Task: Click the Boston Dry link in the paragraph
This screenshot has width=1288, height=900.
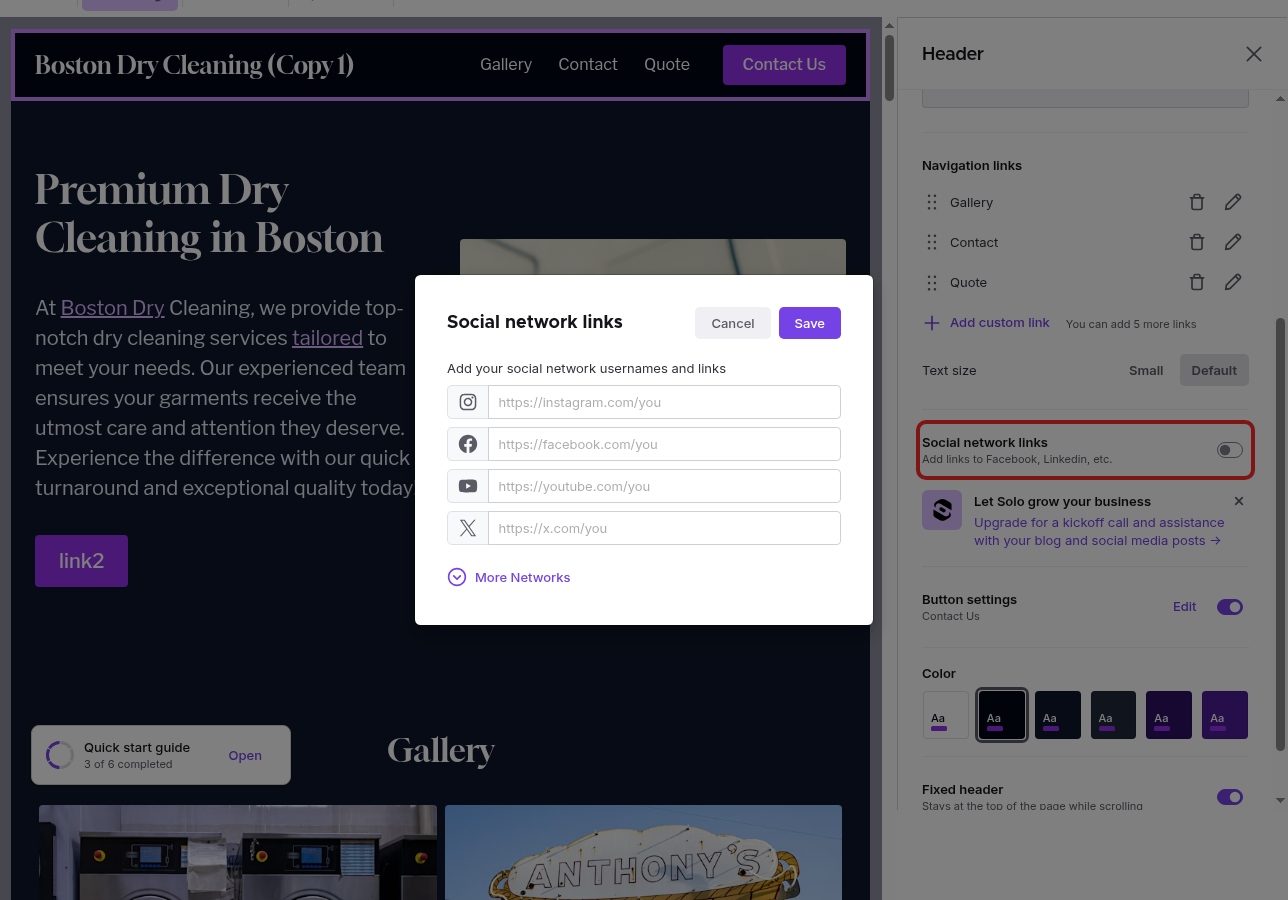Action: pyautogui.click(x=112, y=307)
